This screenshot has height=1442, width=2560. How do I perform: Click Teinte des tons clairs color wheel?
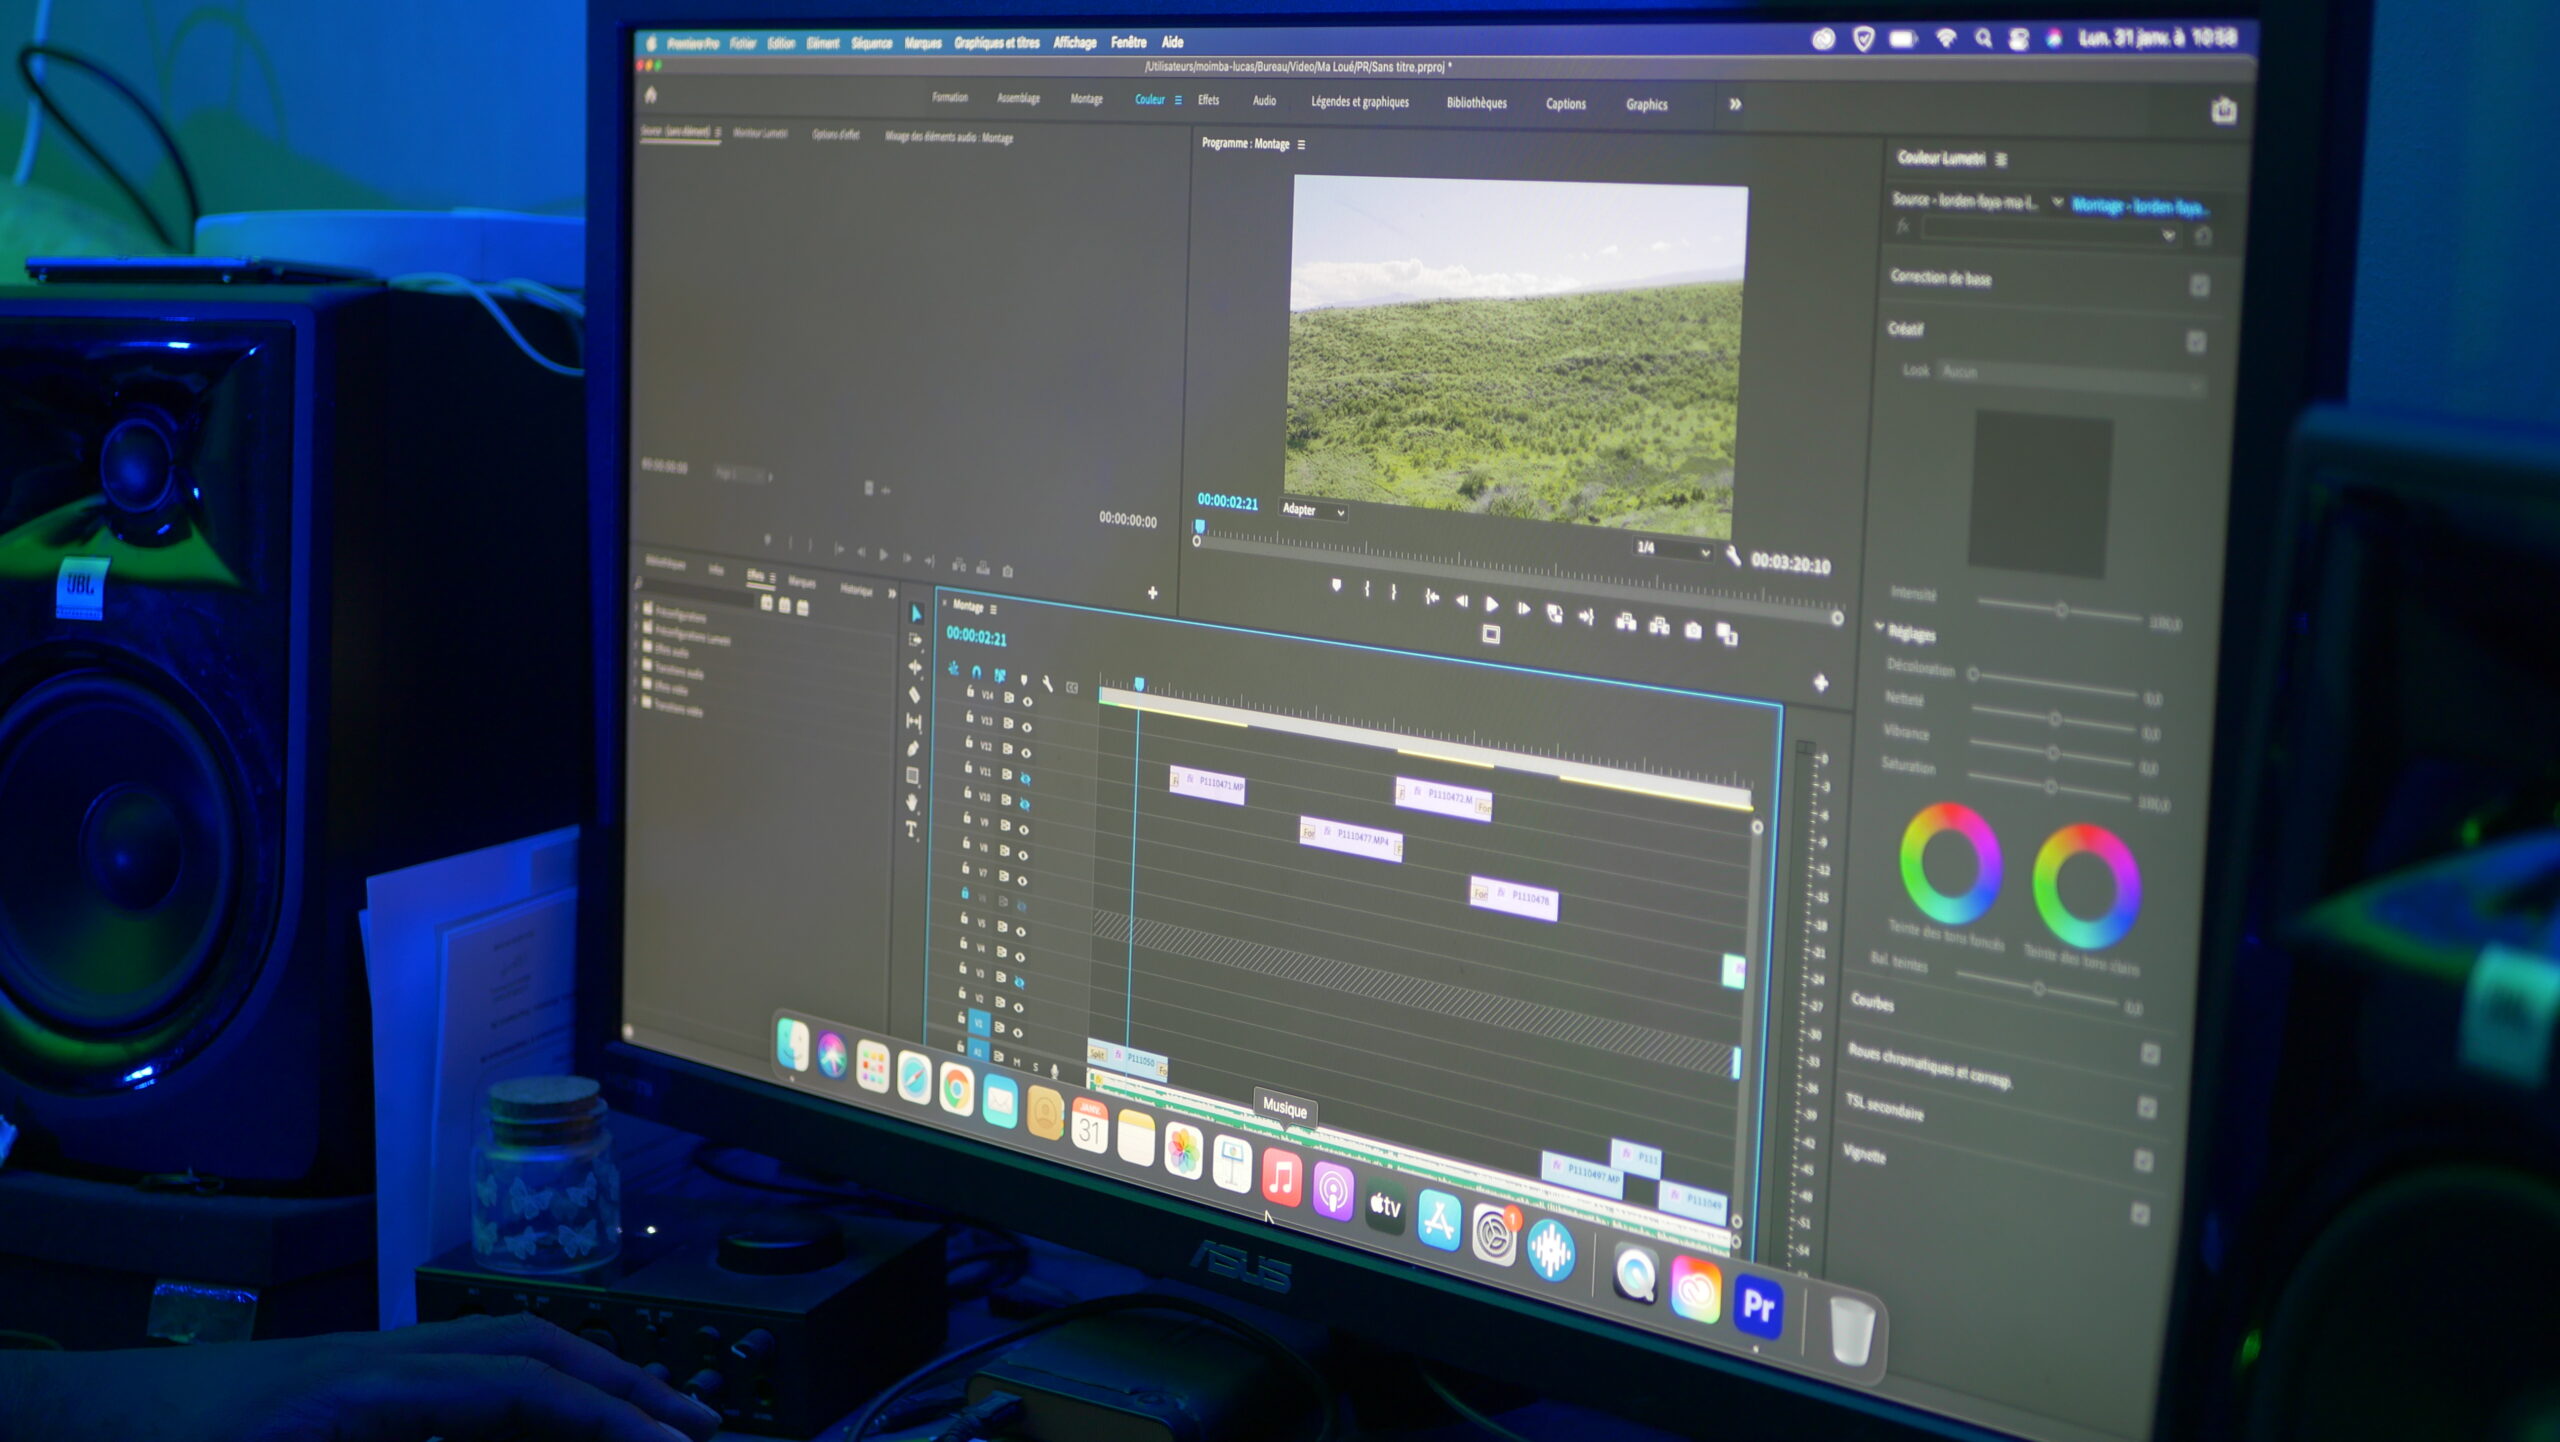2086,885
